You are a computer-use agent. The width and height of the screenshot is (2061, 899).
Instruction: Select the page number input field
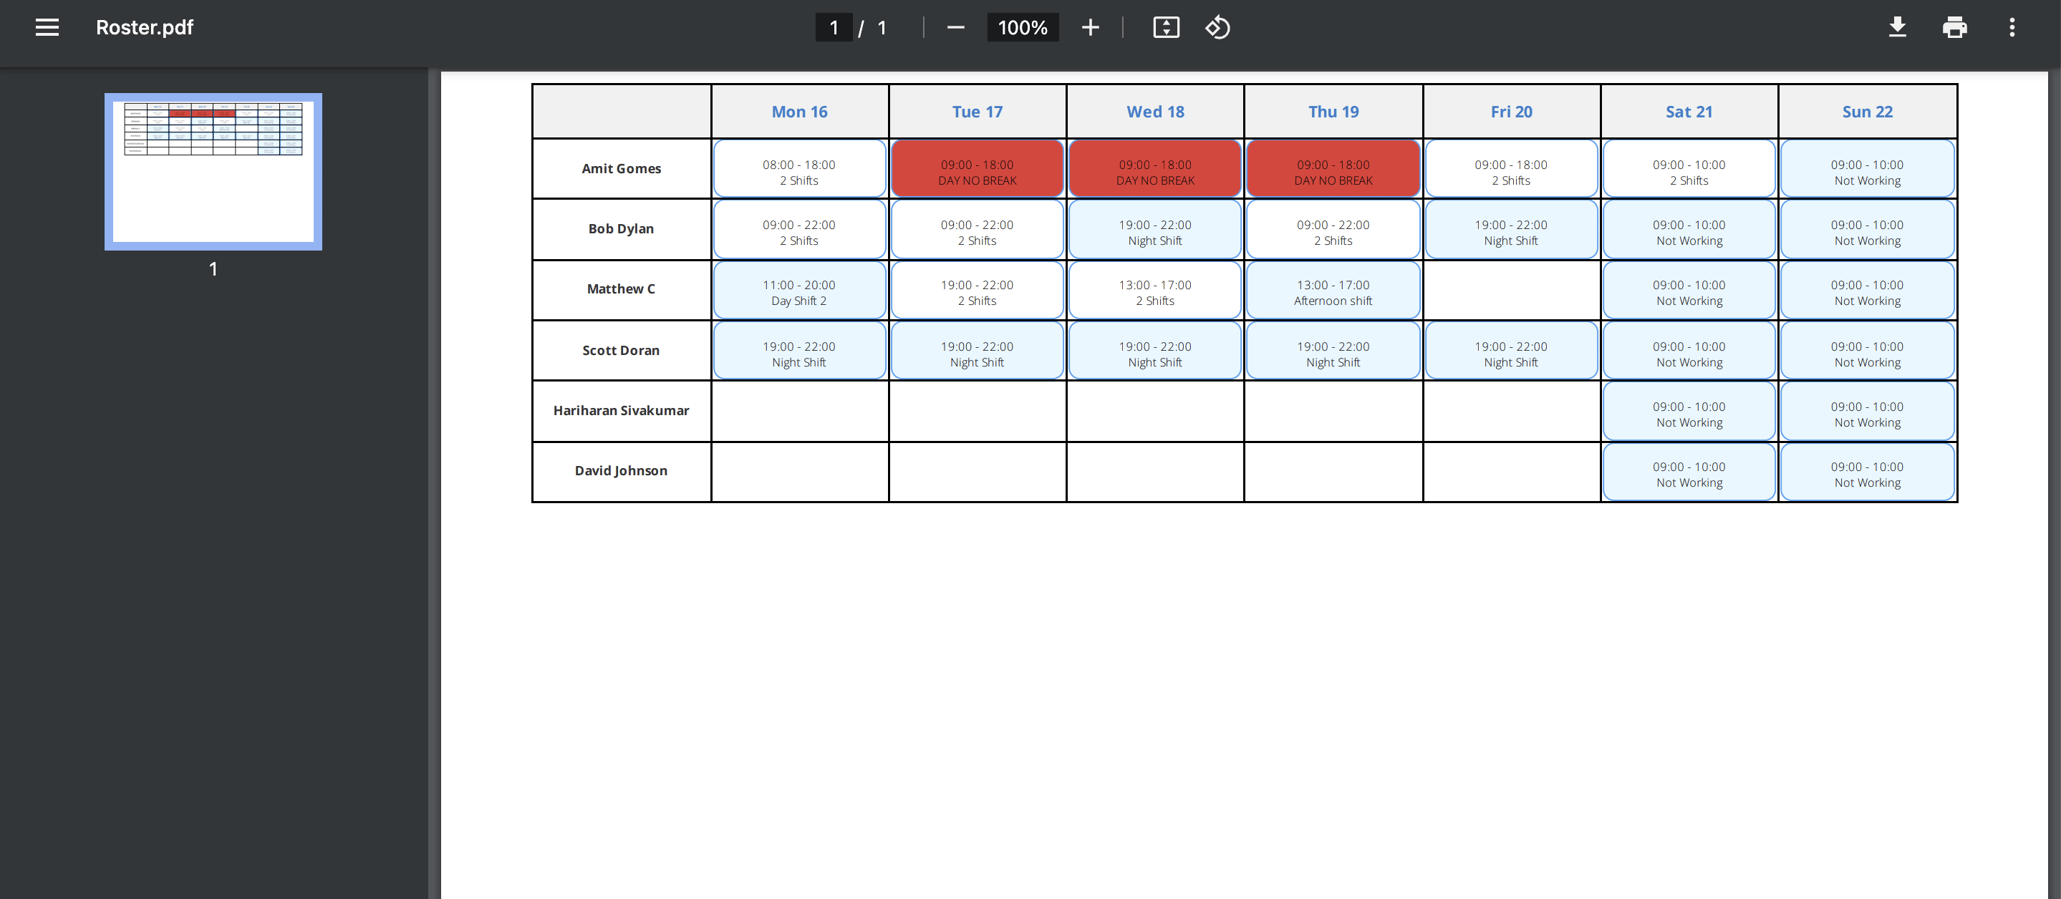pos(833,27)
